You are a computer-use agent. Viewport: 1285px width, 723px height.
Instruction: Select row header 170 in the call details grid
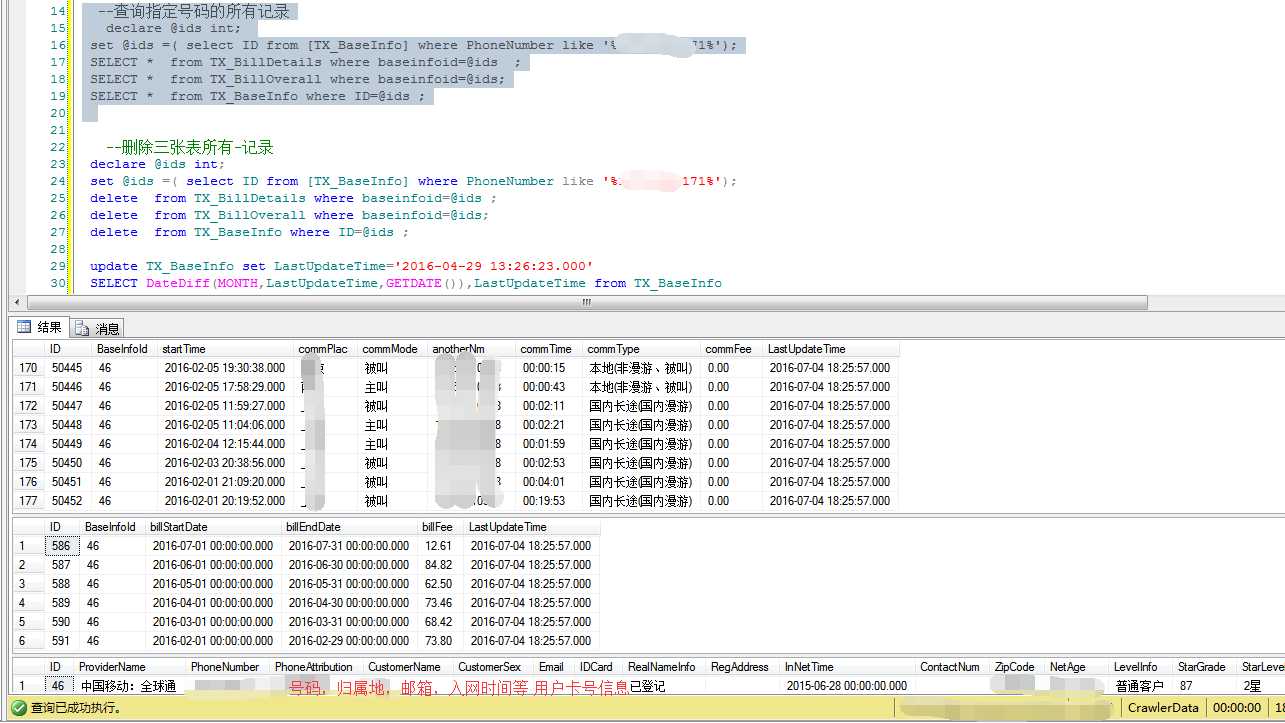pos(28,368)
